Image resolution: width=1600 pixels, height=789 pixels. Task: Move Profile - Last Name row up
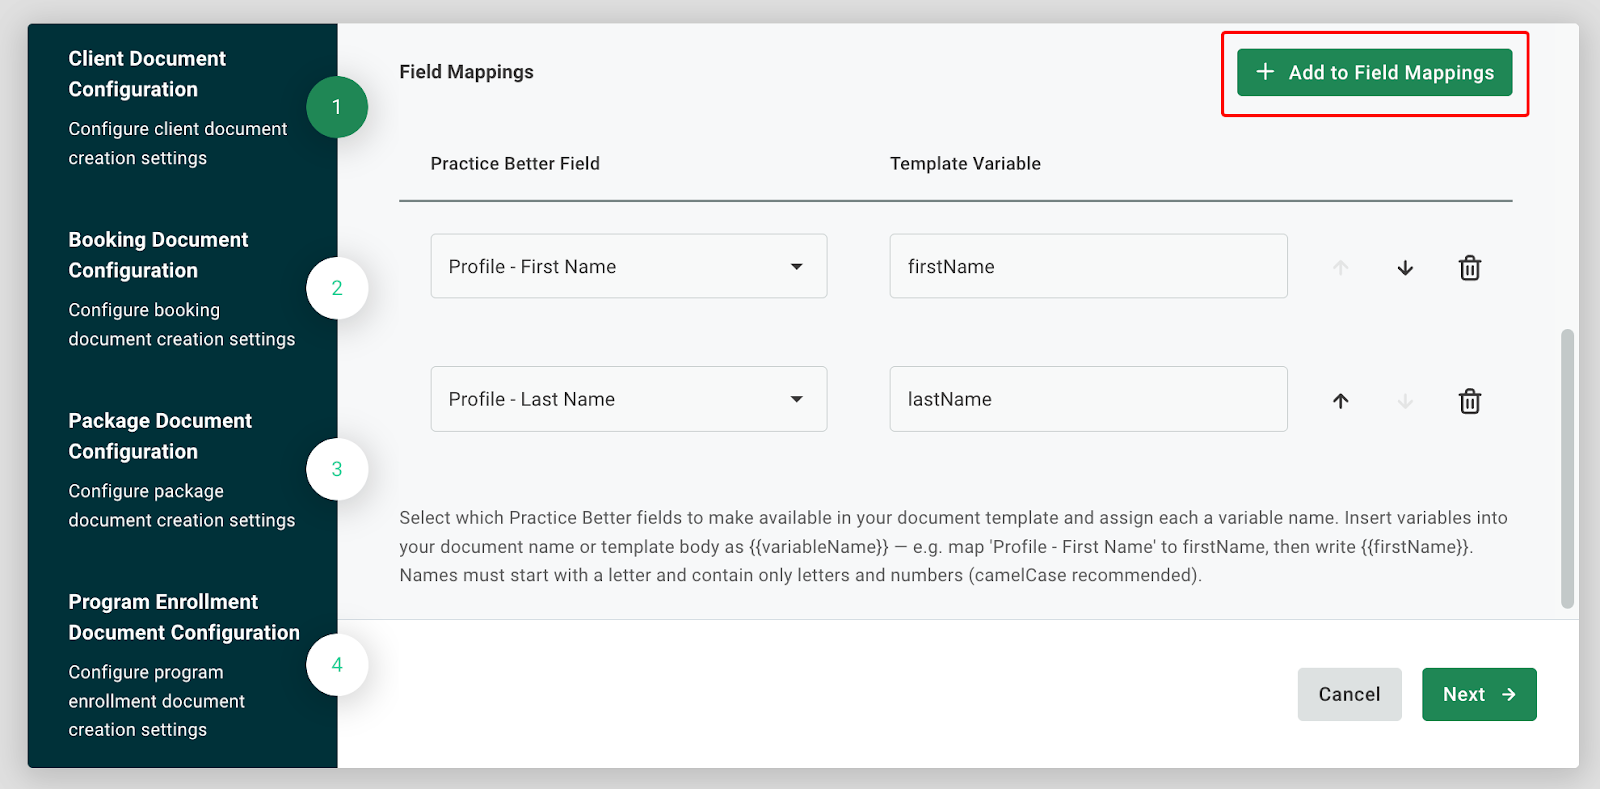point(1341,401)
